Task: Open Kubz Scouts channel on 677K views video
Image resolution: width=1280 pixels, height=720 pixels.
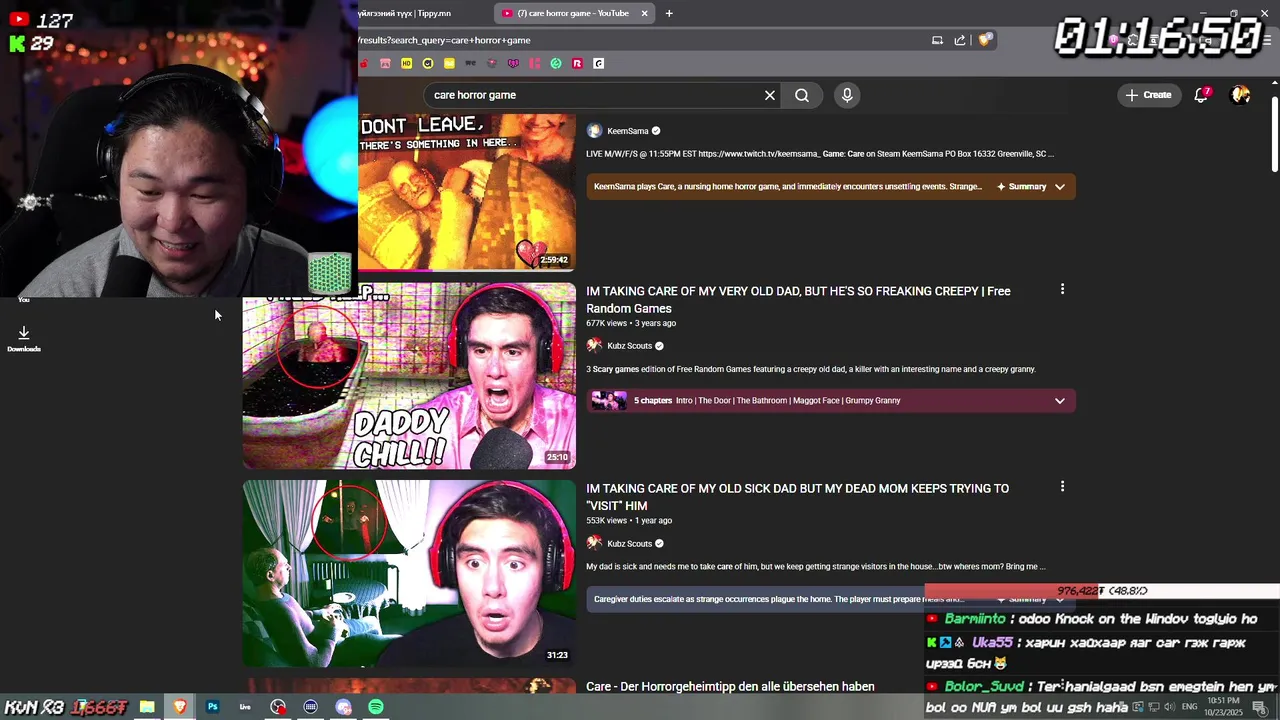Action: pos(629,346)
